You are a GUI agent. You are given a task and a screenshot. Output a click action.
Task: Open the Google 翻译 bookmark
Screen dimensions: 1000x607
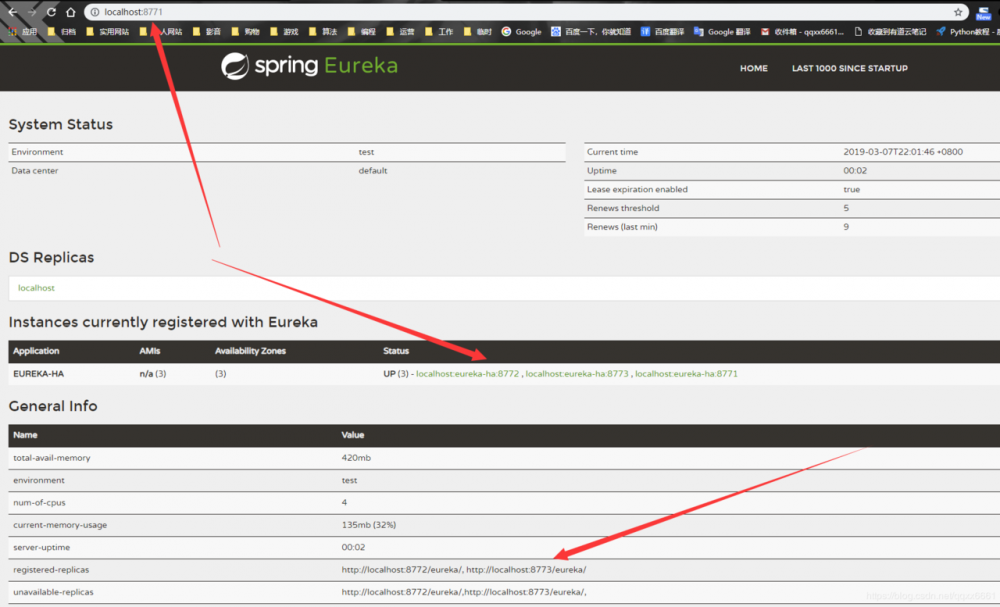tap(723, 31)
